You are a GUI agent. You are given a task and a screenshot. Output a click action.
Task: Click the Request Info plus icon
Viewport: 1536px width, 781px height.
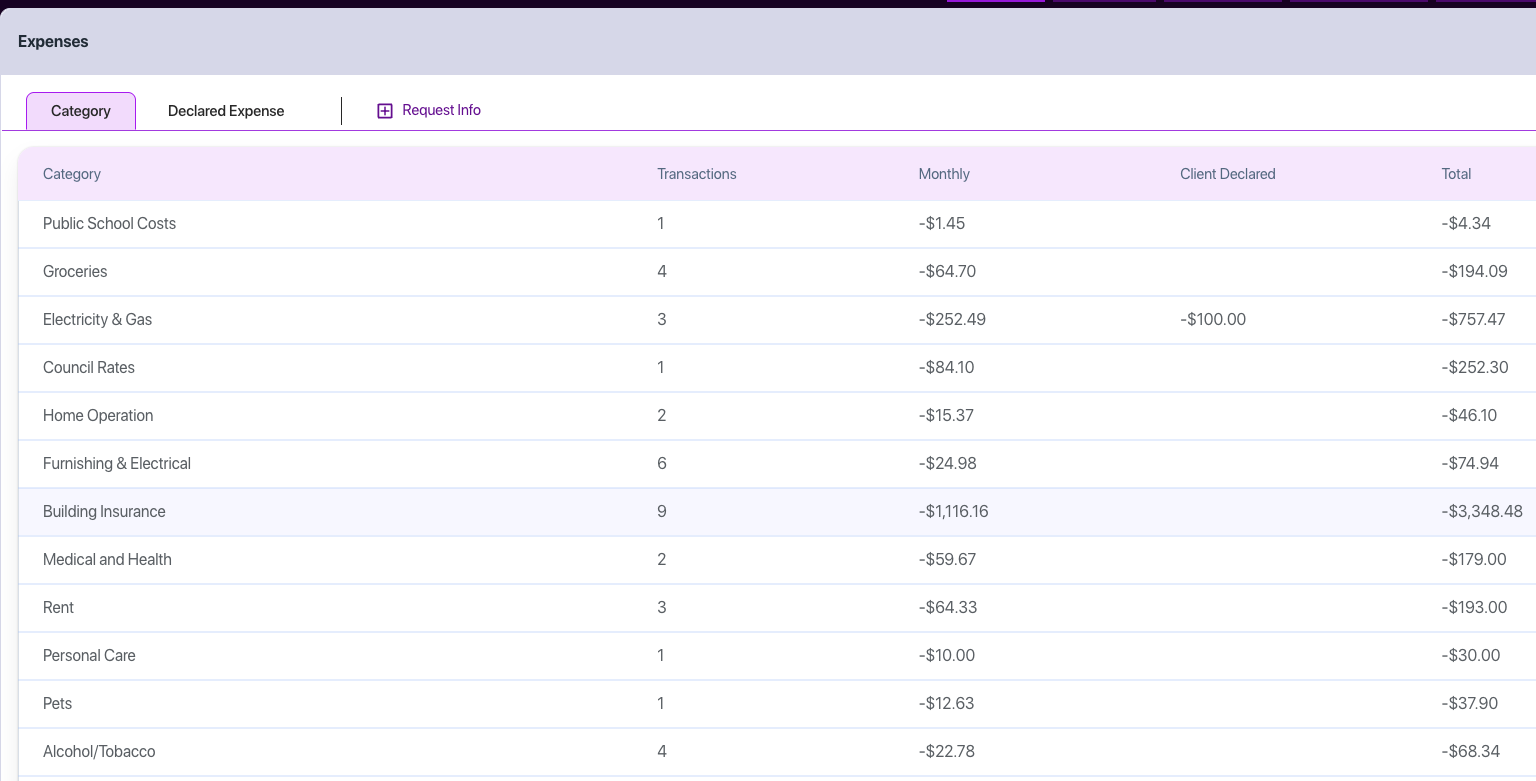point(385,111)
